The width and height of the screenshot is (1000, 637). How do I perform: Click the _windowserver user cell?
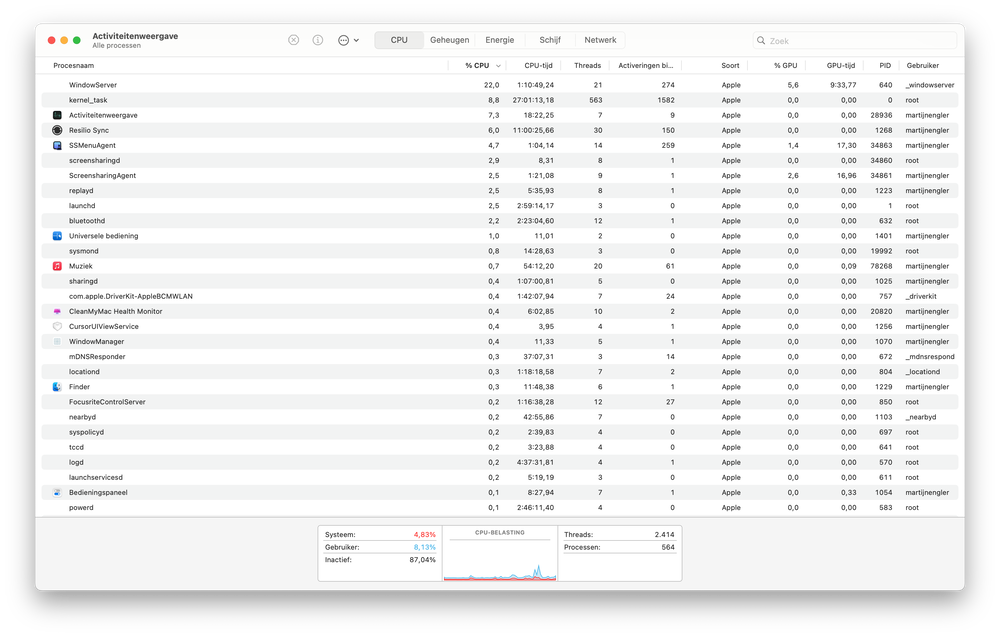click(x=930, y=85)
